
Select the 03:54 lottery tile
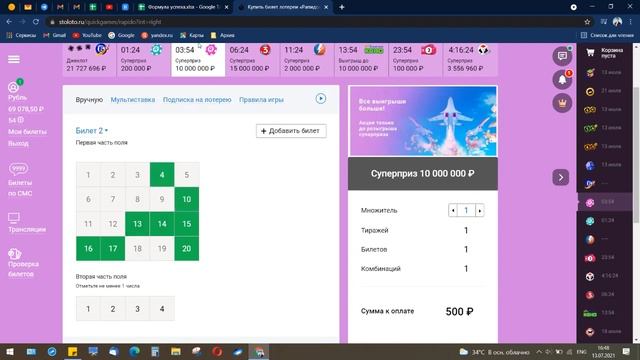pos(198,59)
